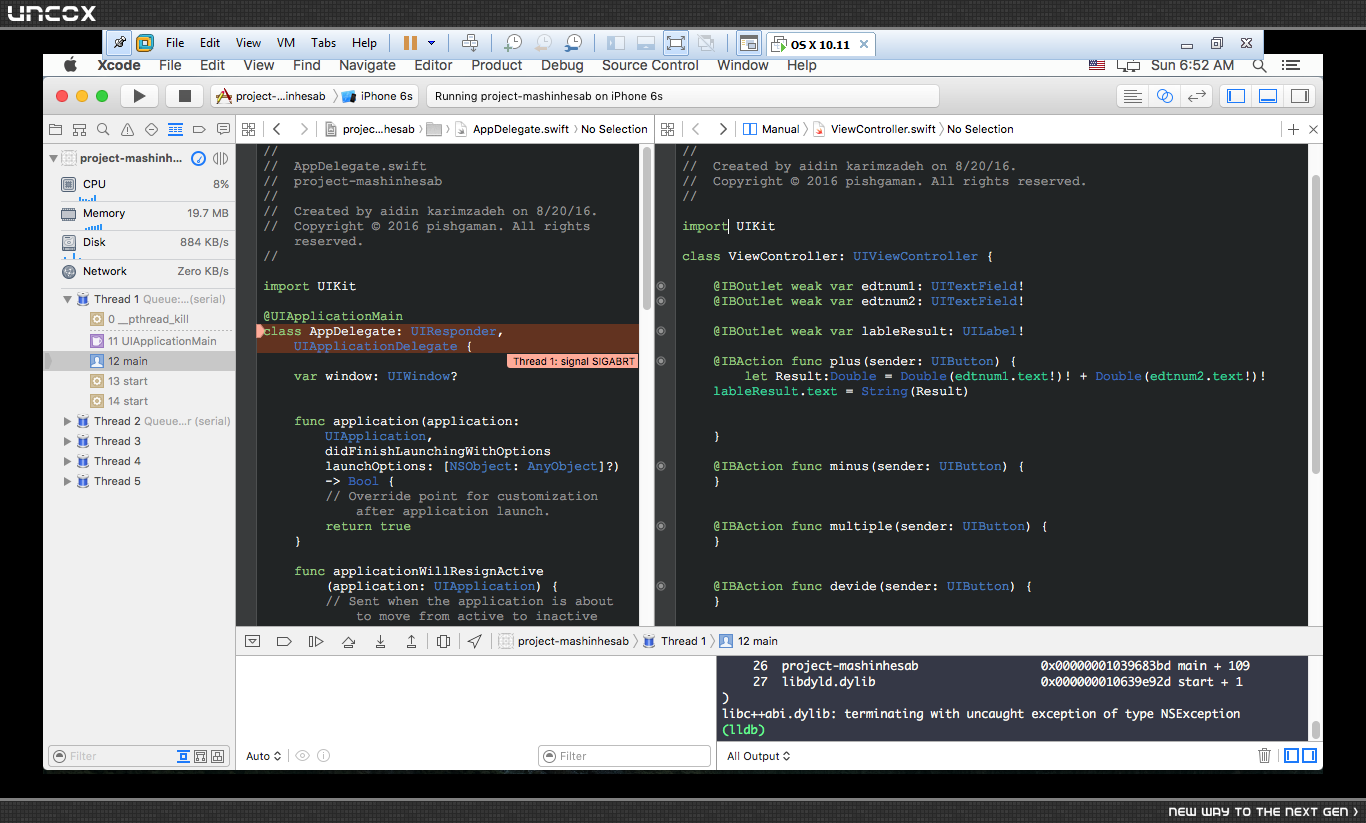Image resolution: width=1366 pixels, height=823 pixels.
Task: Open the Debug menu
Action: point(562,65)
